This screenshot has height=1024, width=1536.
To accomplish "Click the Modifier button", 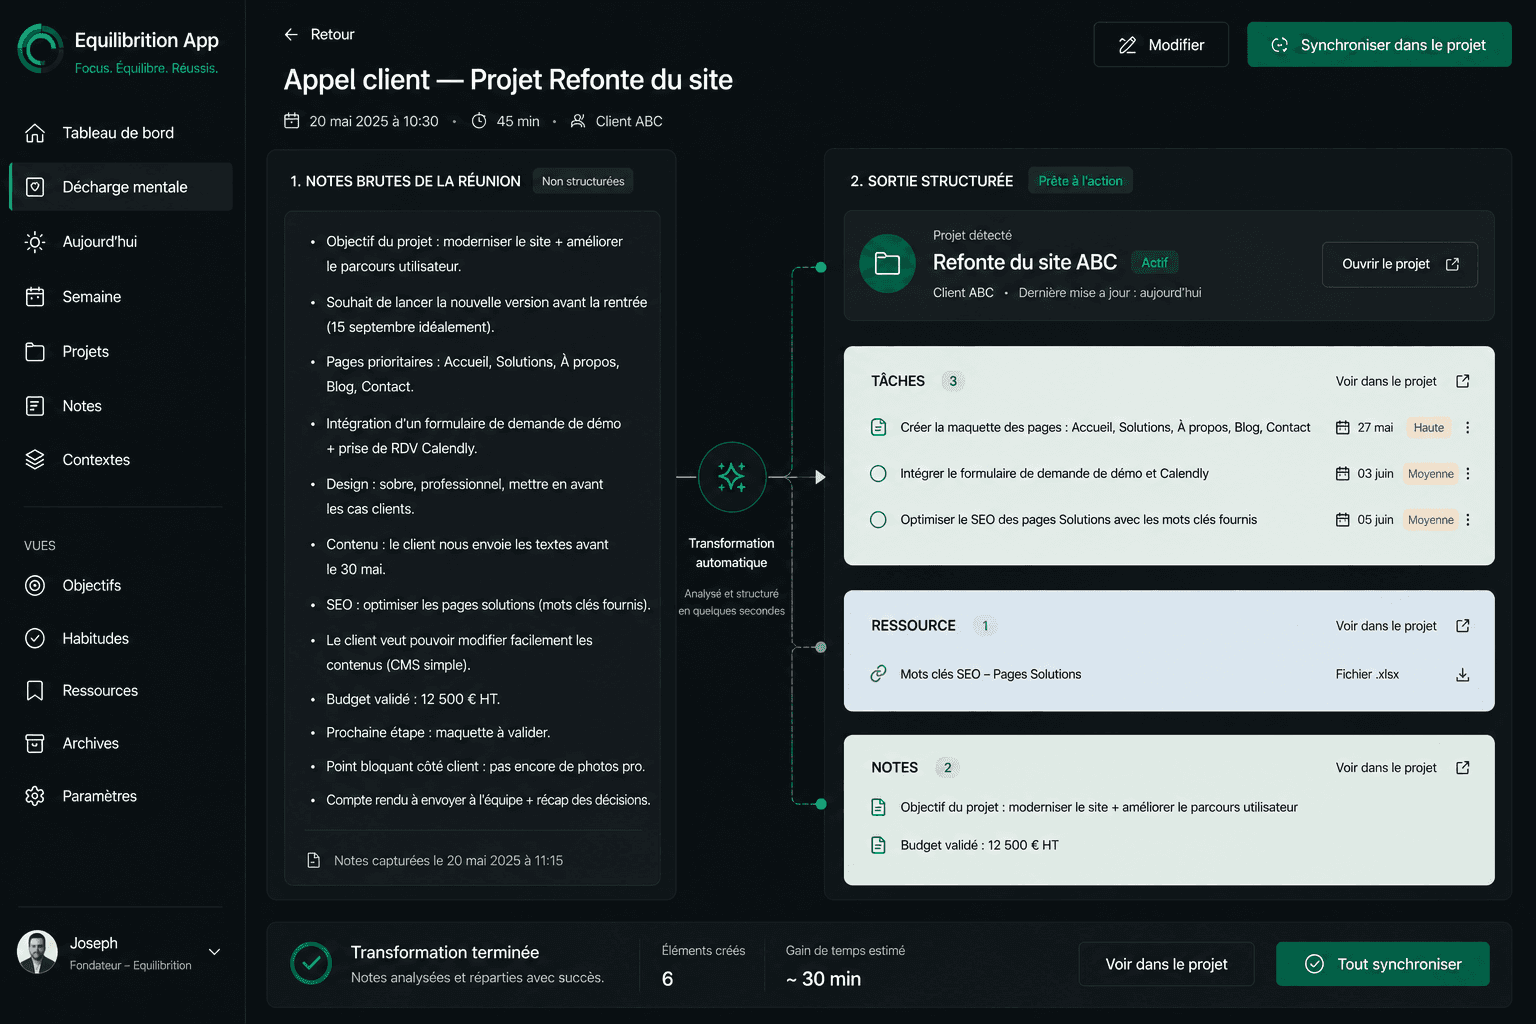I will (x=1161, y=45).
